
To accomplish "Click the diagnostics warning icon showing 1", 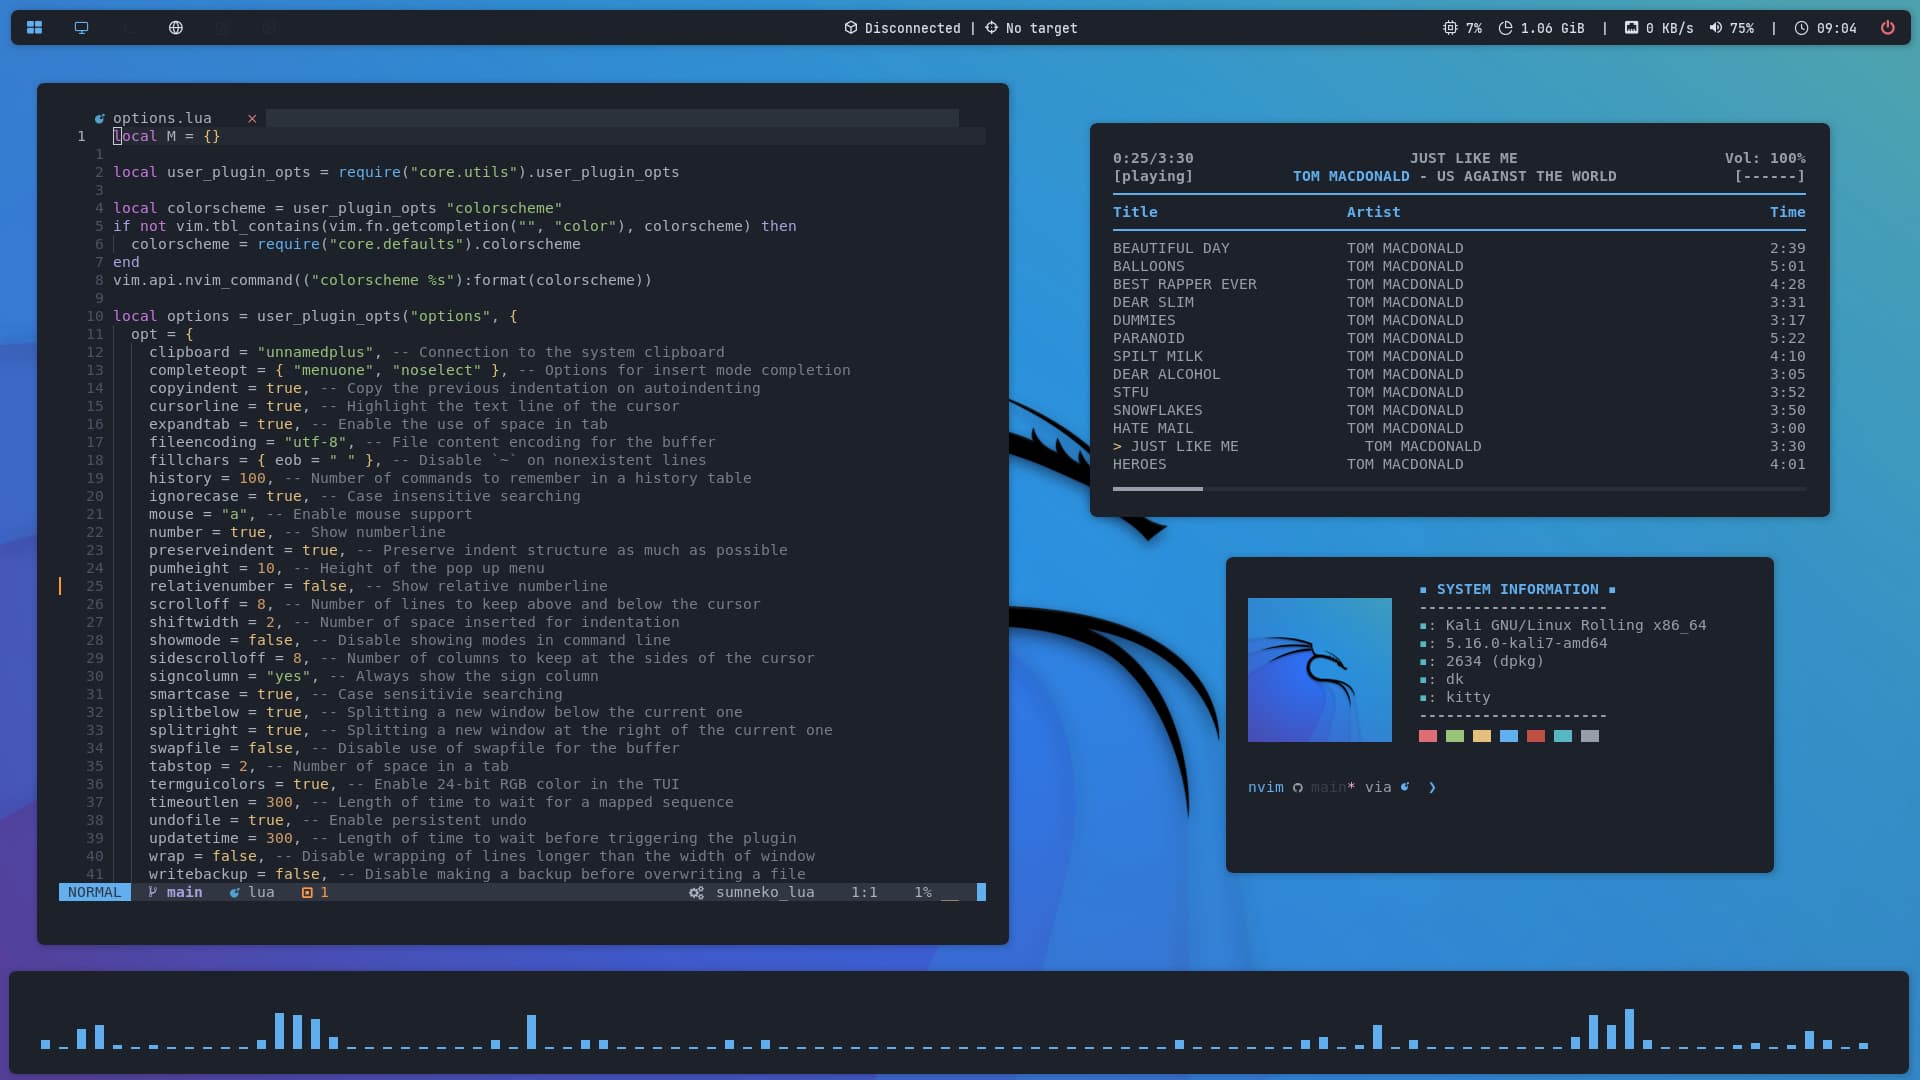I will 307,892.
